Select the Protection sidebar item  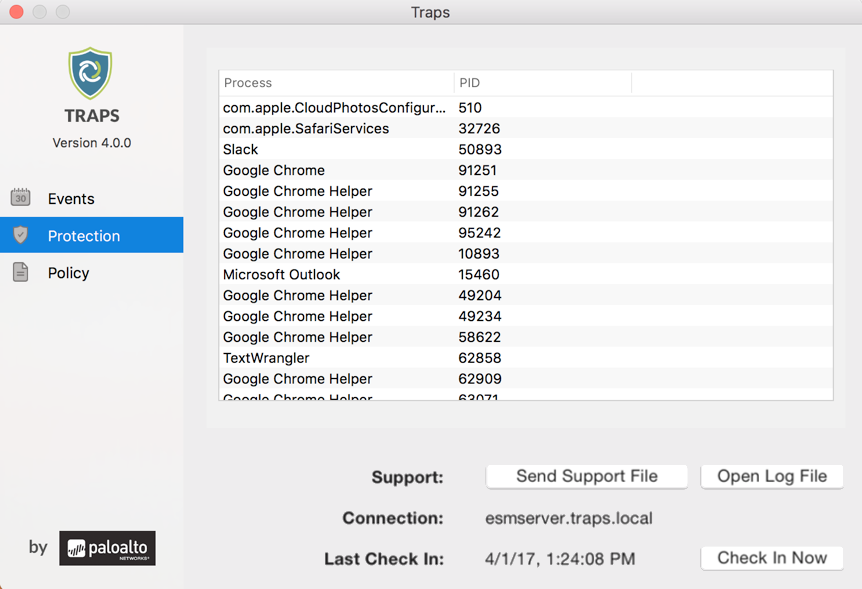pos(84,236)
